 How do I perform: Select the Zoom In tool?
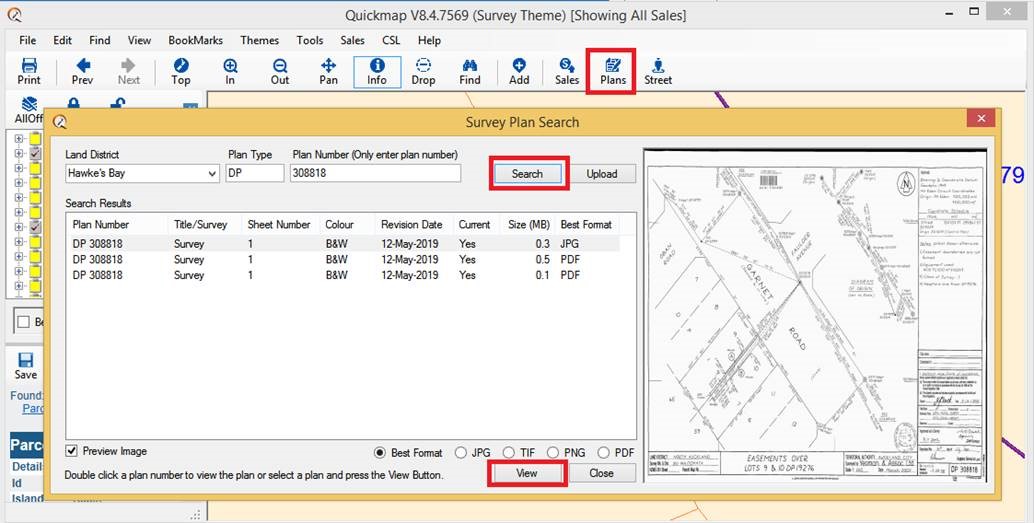pos(230,71)
